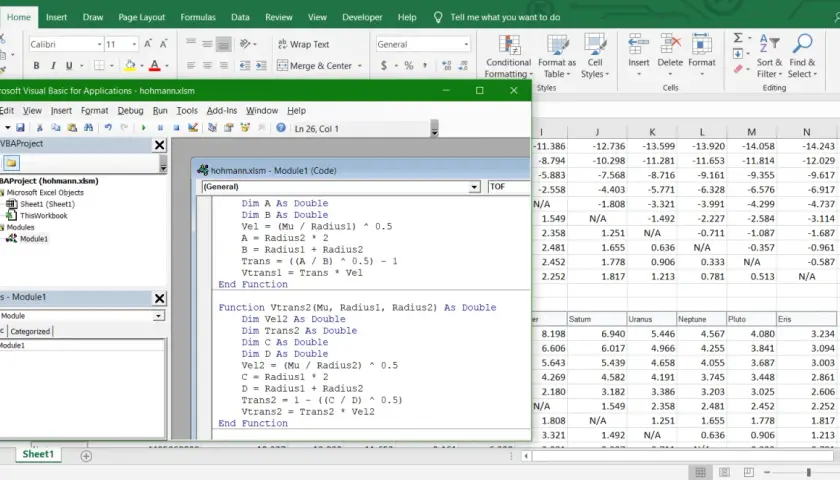Click the Clear eraser icon in Editing

point(738,69)
